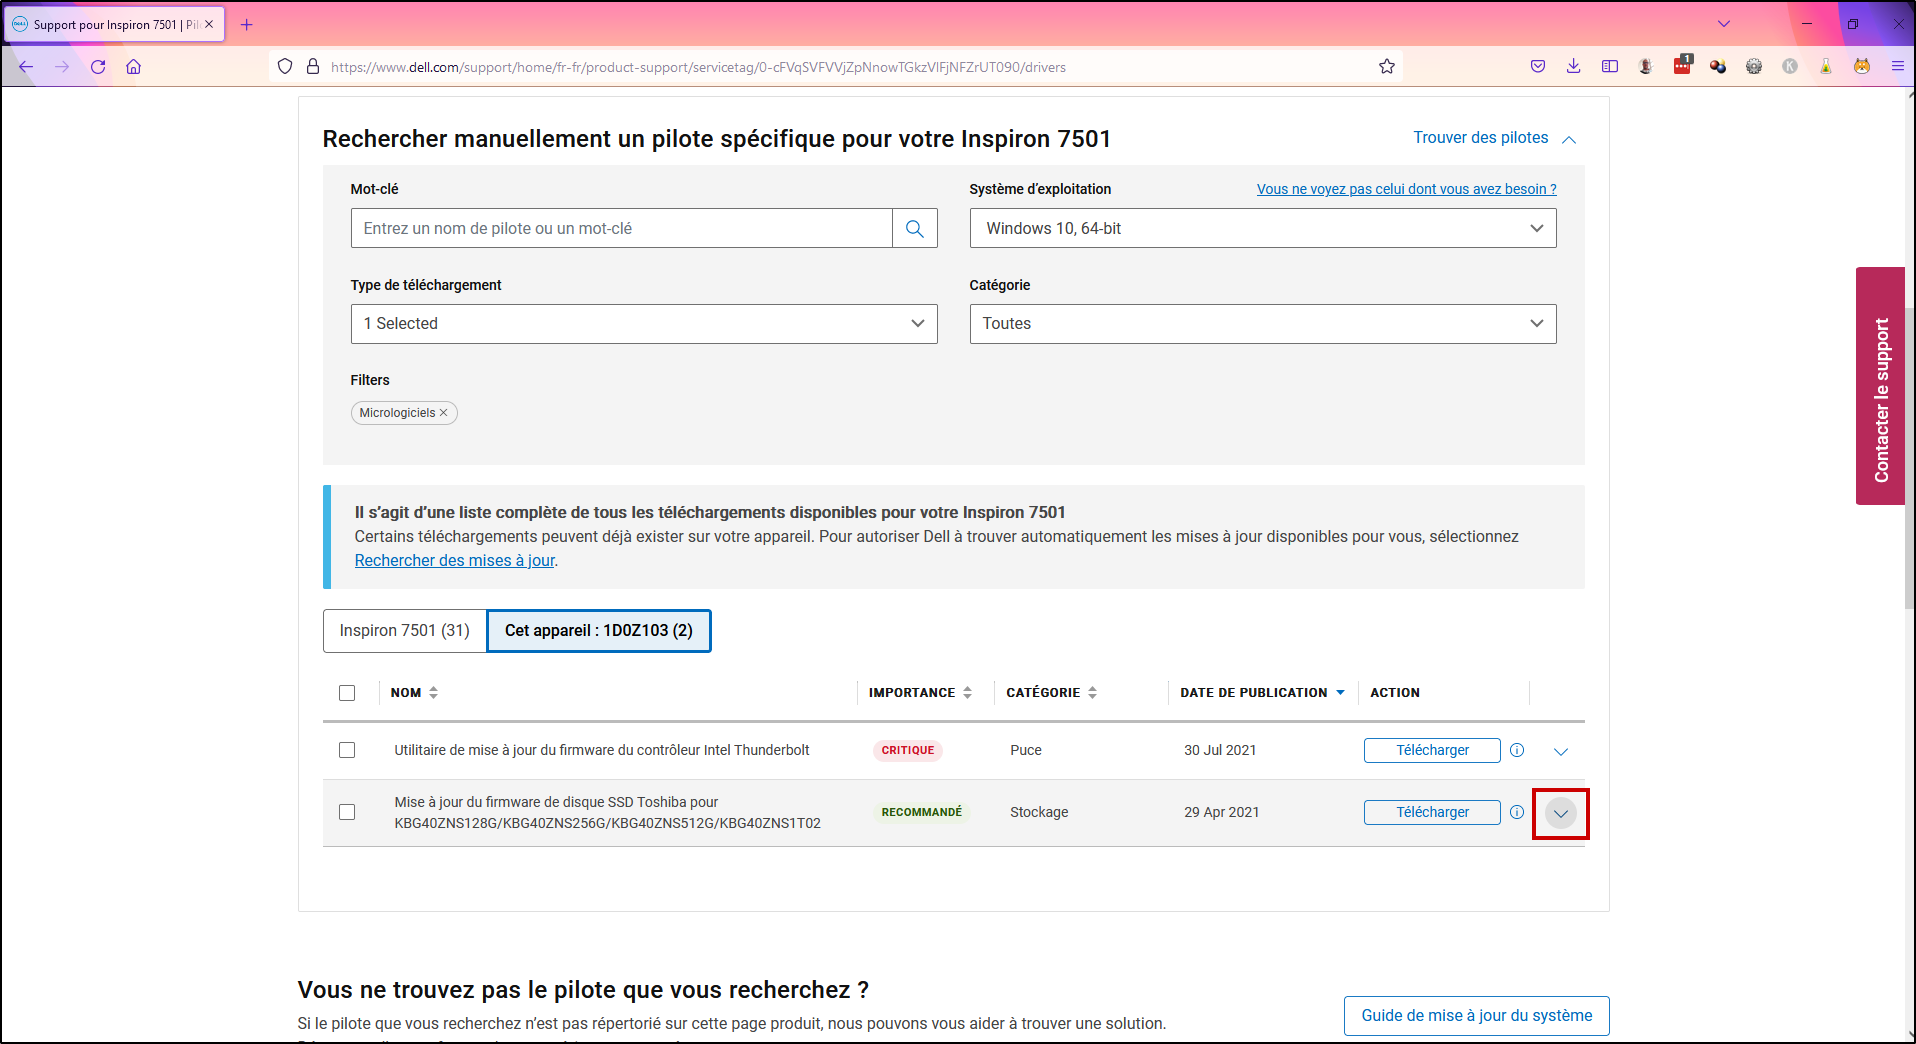1916x1044 pixels.
Task: Follow the Rechercher des mises à jour link
Action: [x=454, y=561]
